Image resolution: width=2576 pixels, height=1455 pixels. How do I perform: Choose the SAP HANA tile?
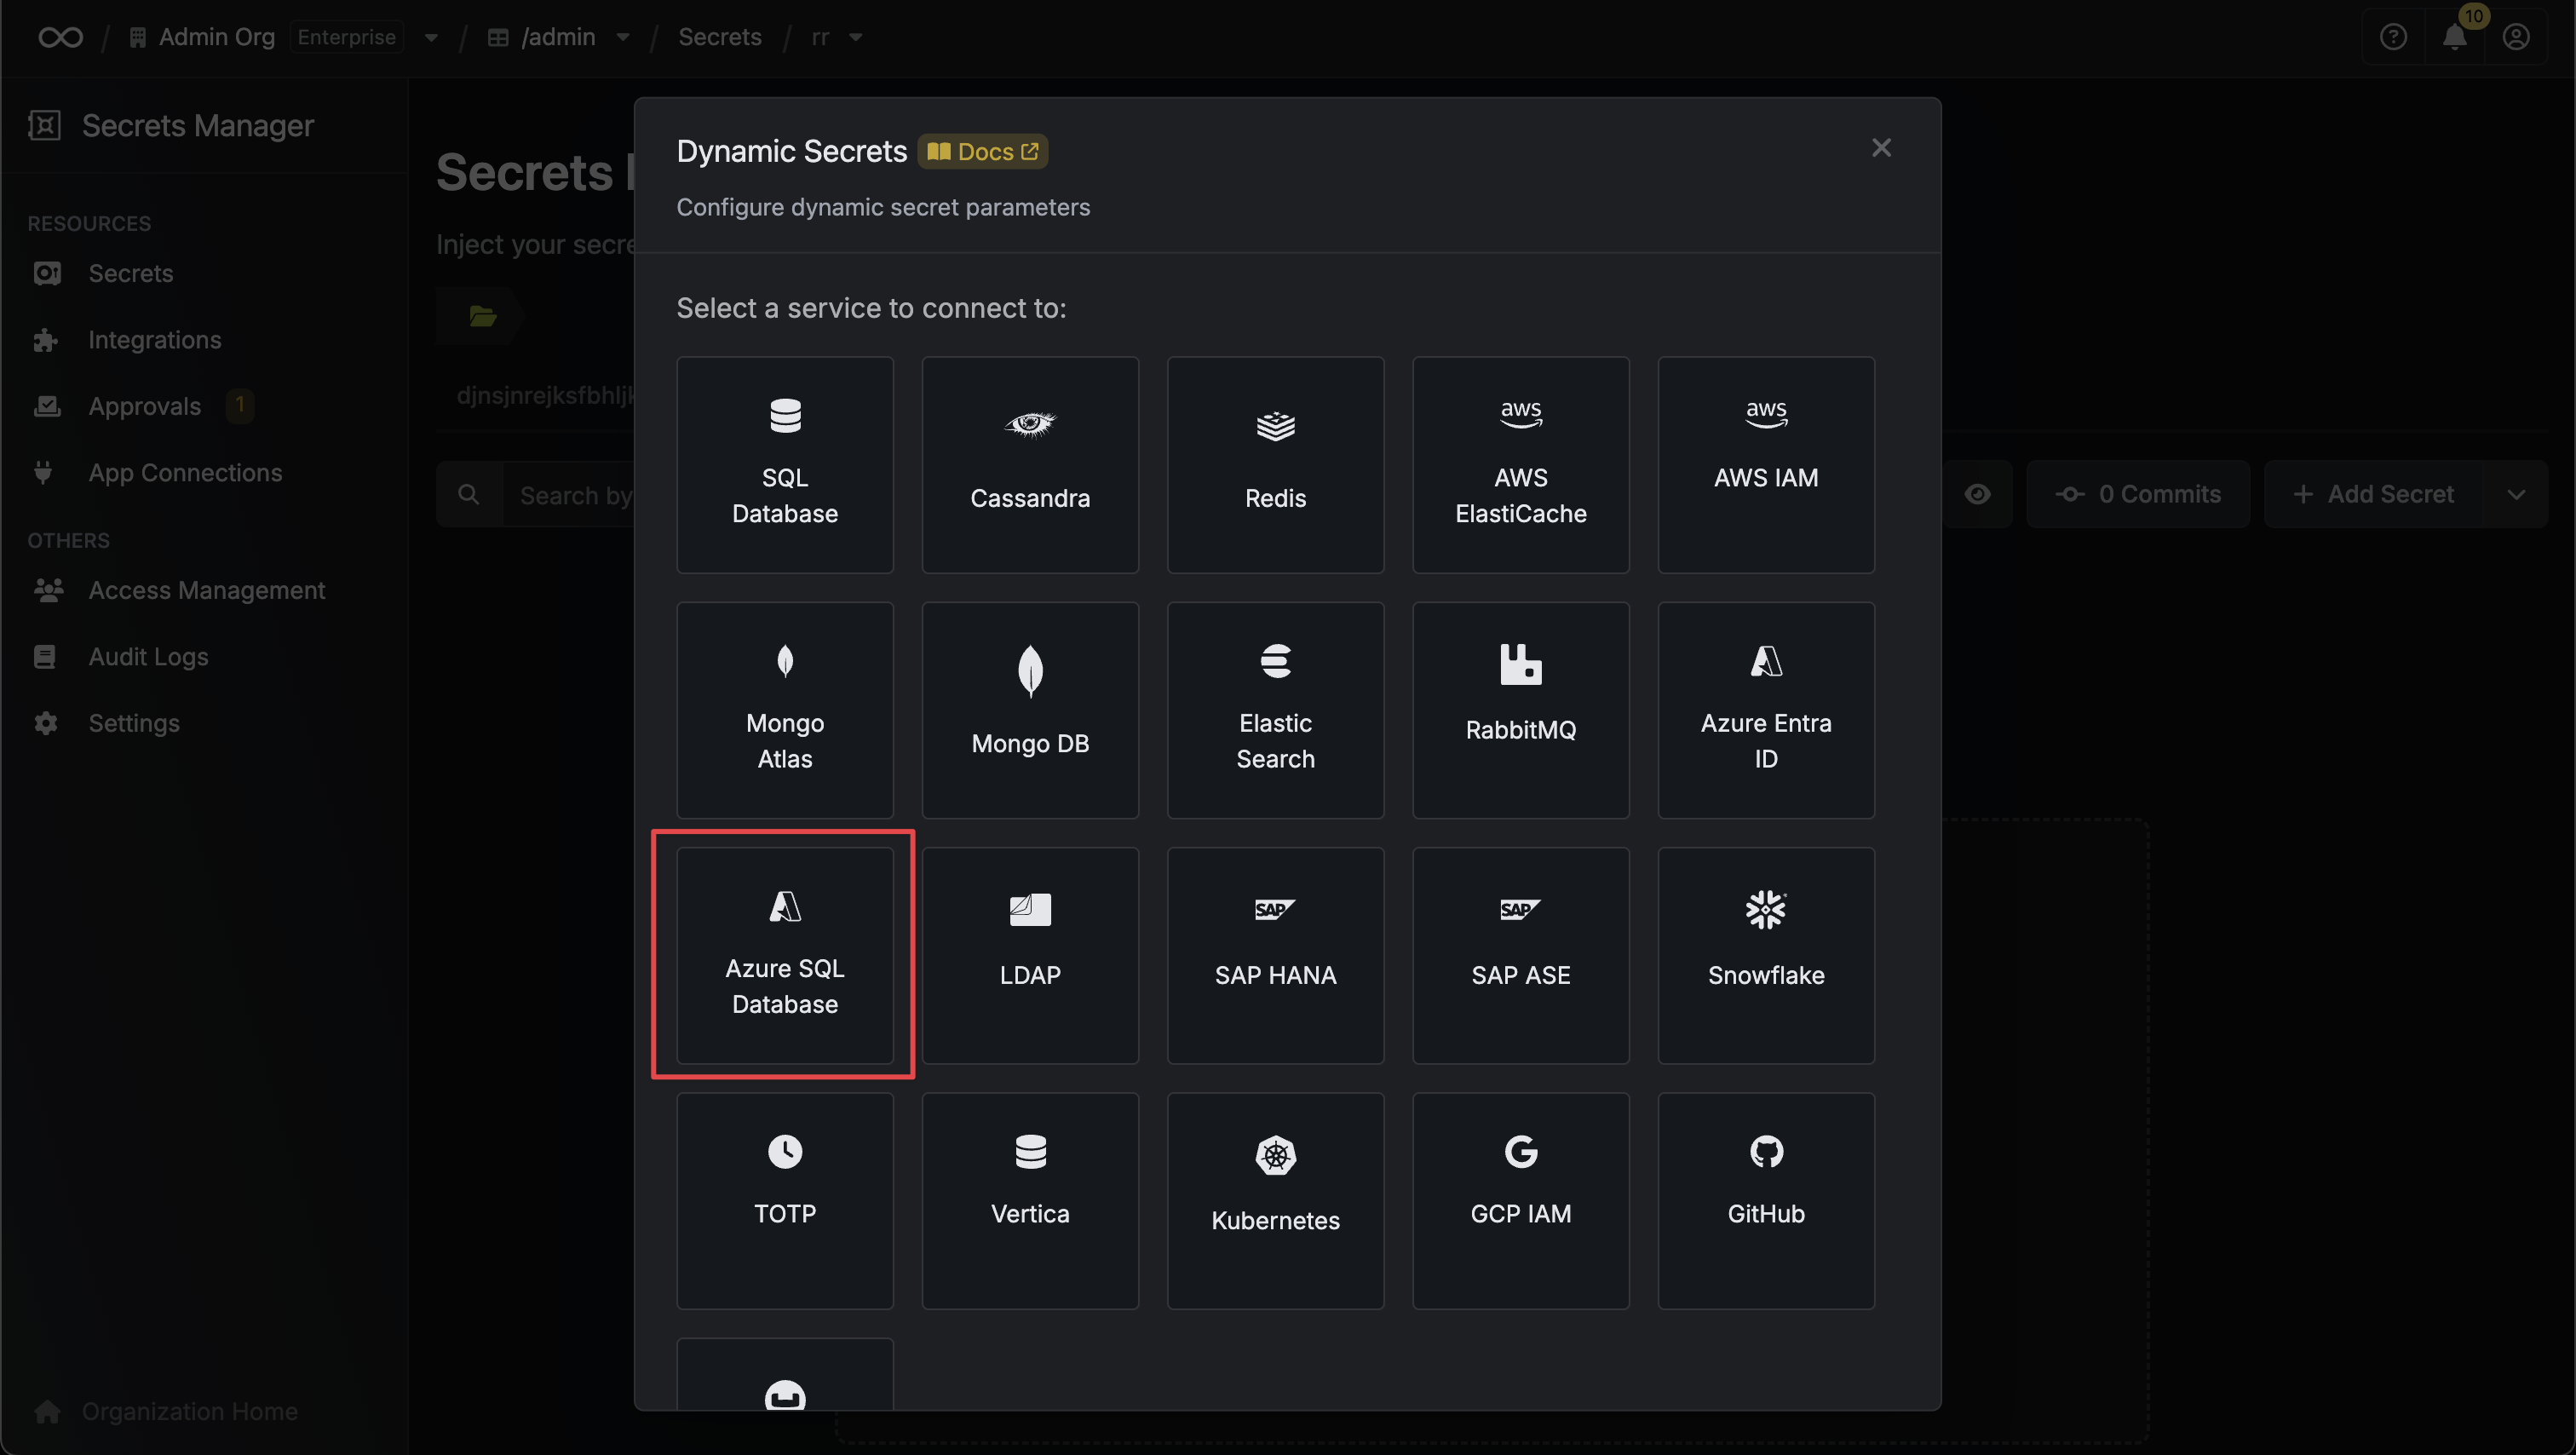1275,955
